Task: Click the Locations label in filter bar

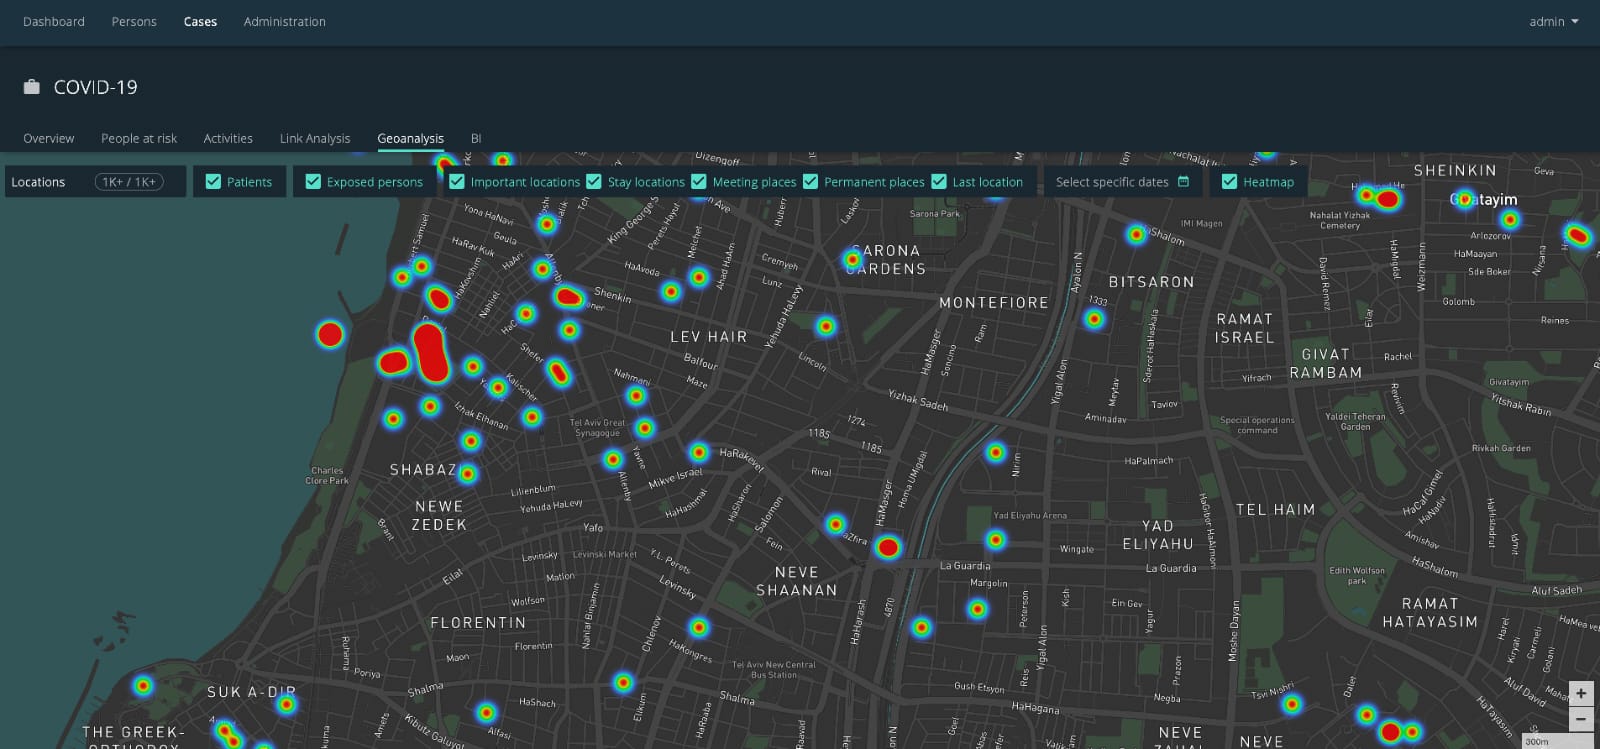Action: pyautogui.click(x=38, y=182)
